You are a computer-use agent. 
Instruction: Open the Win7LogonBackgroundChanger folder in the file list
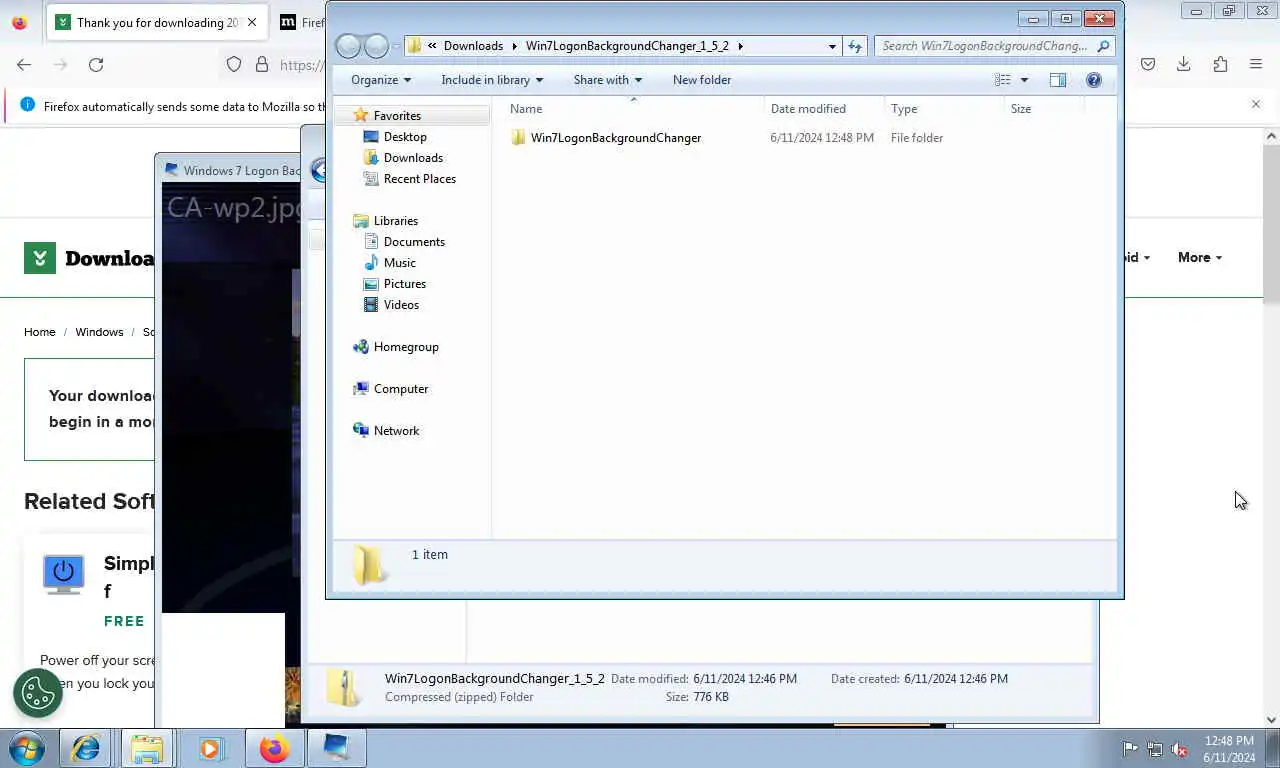coord(616,138)
